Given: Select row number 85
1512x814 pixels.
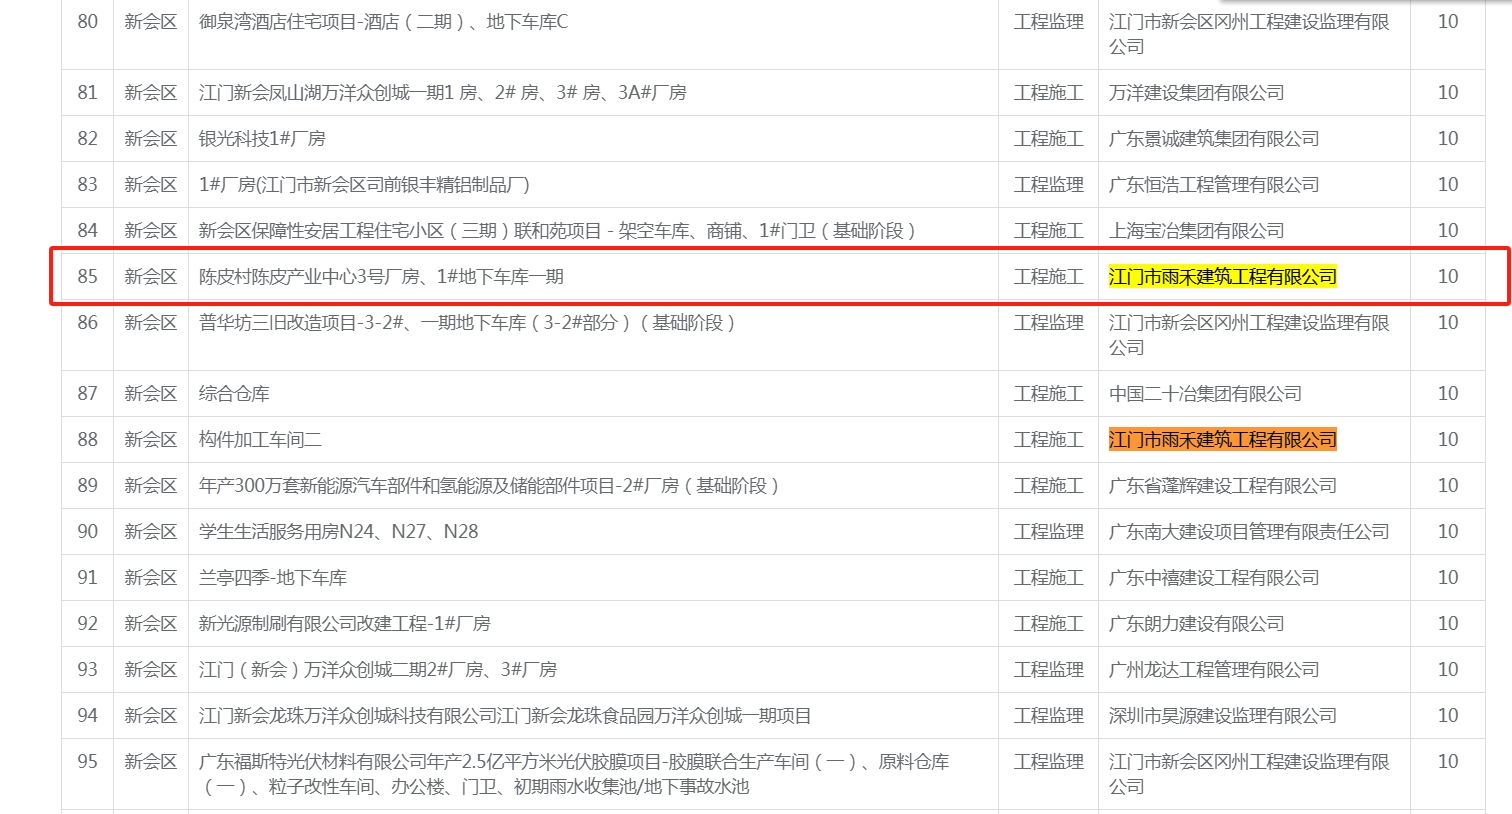Looking at the screenshot, I should [x=88, y=277].
